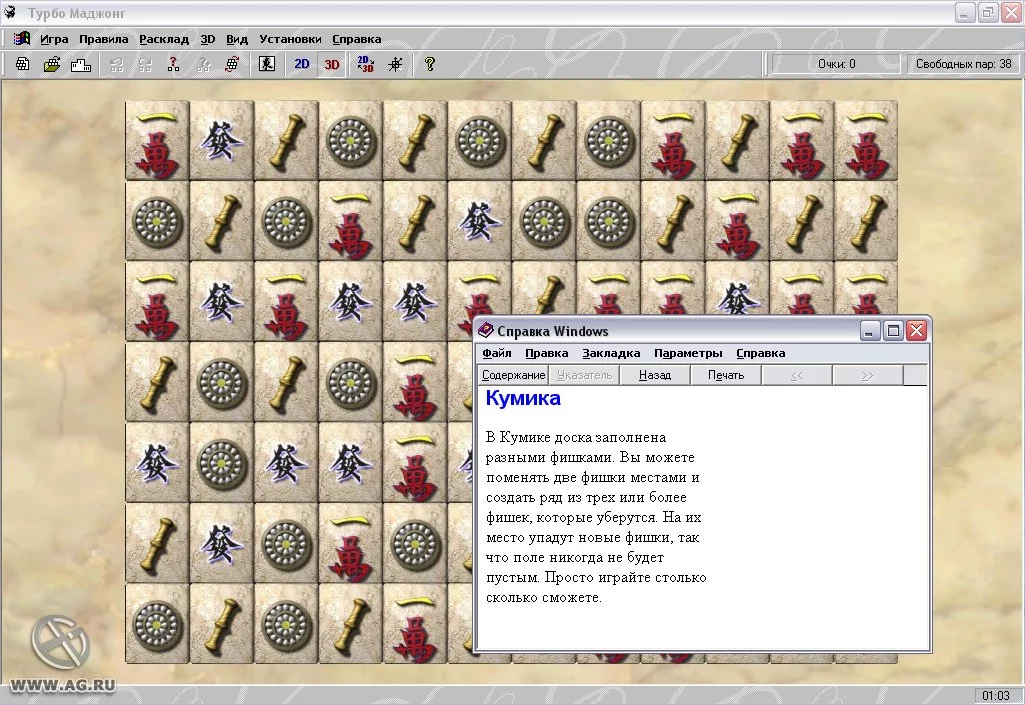This screenshot has width=1025, height=705.
Task: Open the Расклад menu
Action: (x=164, y=39)
